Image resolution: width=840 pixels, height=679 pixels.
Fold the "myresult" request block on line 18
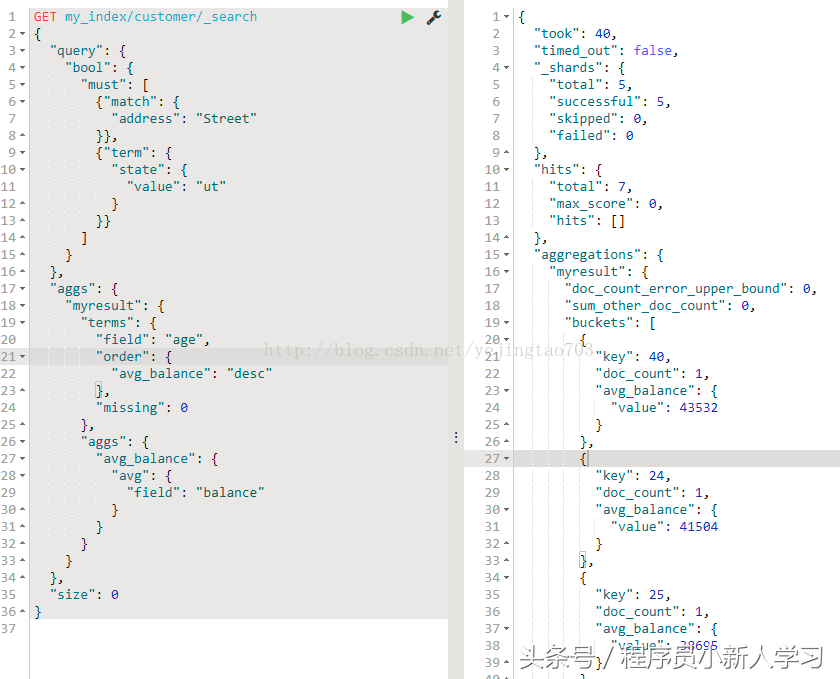[x=22, y=305]
